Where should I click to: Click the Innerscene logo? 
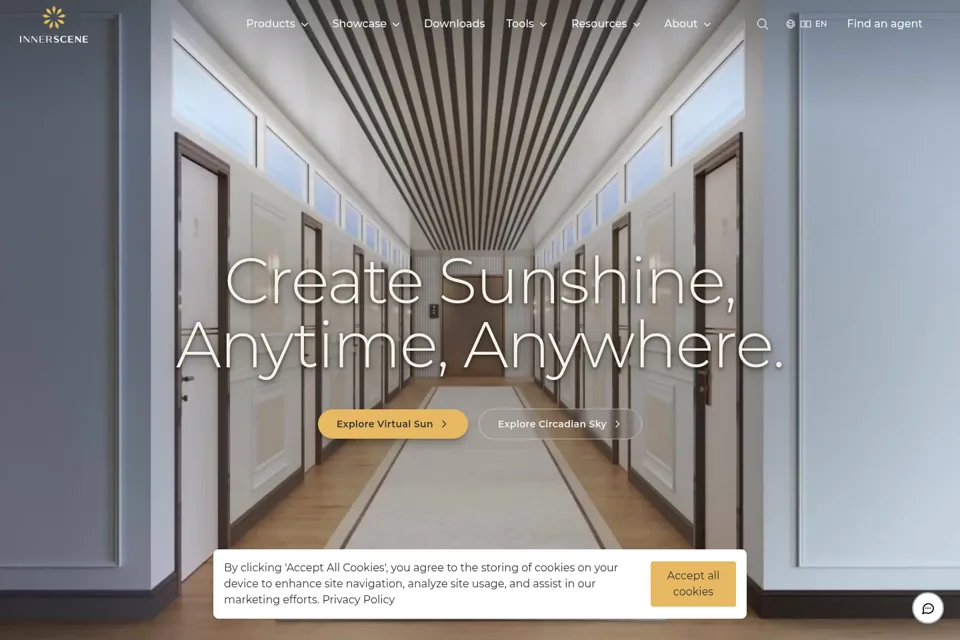[53, 26]
